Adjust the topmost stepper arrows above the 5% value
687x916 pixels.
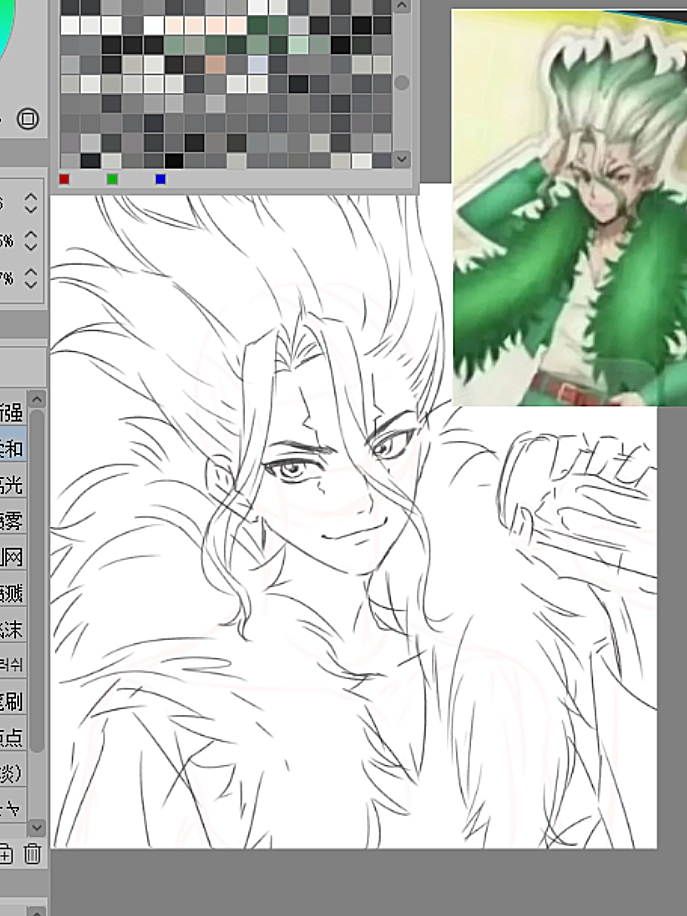(31, 203)
